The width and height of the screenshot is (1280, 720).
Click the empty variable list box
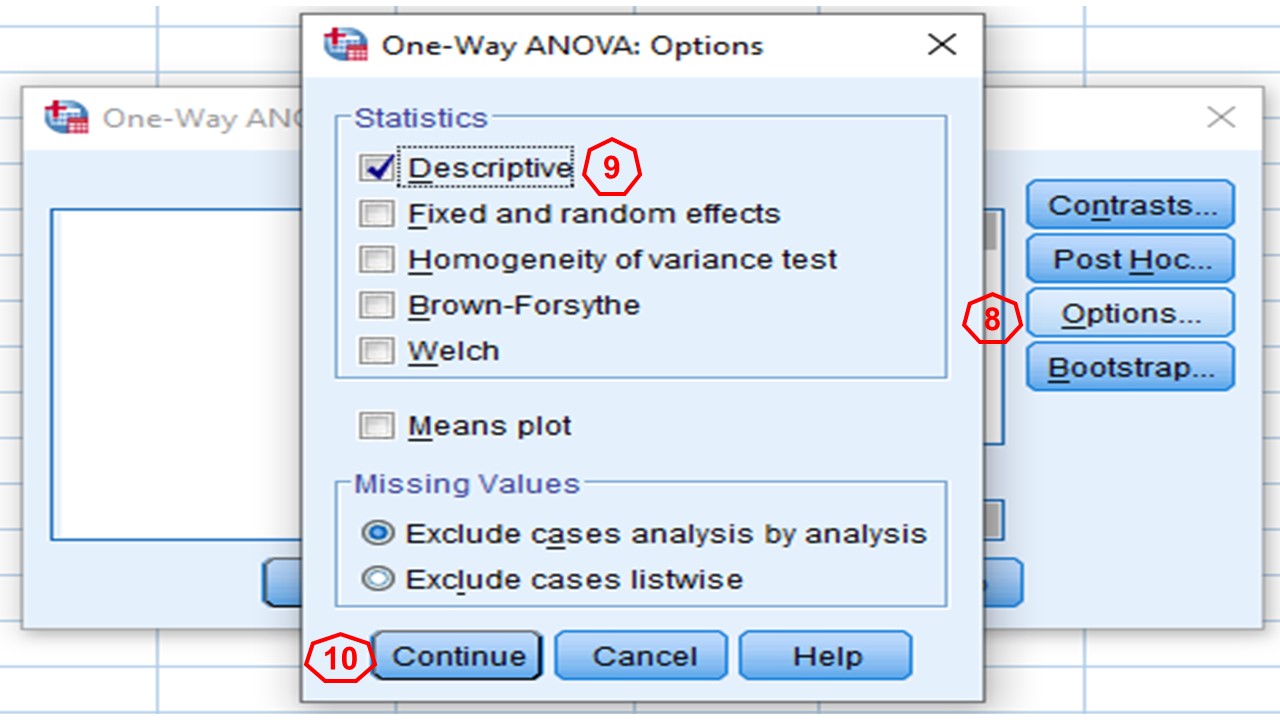[x=175, y=375]
